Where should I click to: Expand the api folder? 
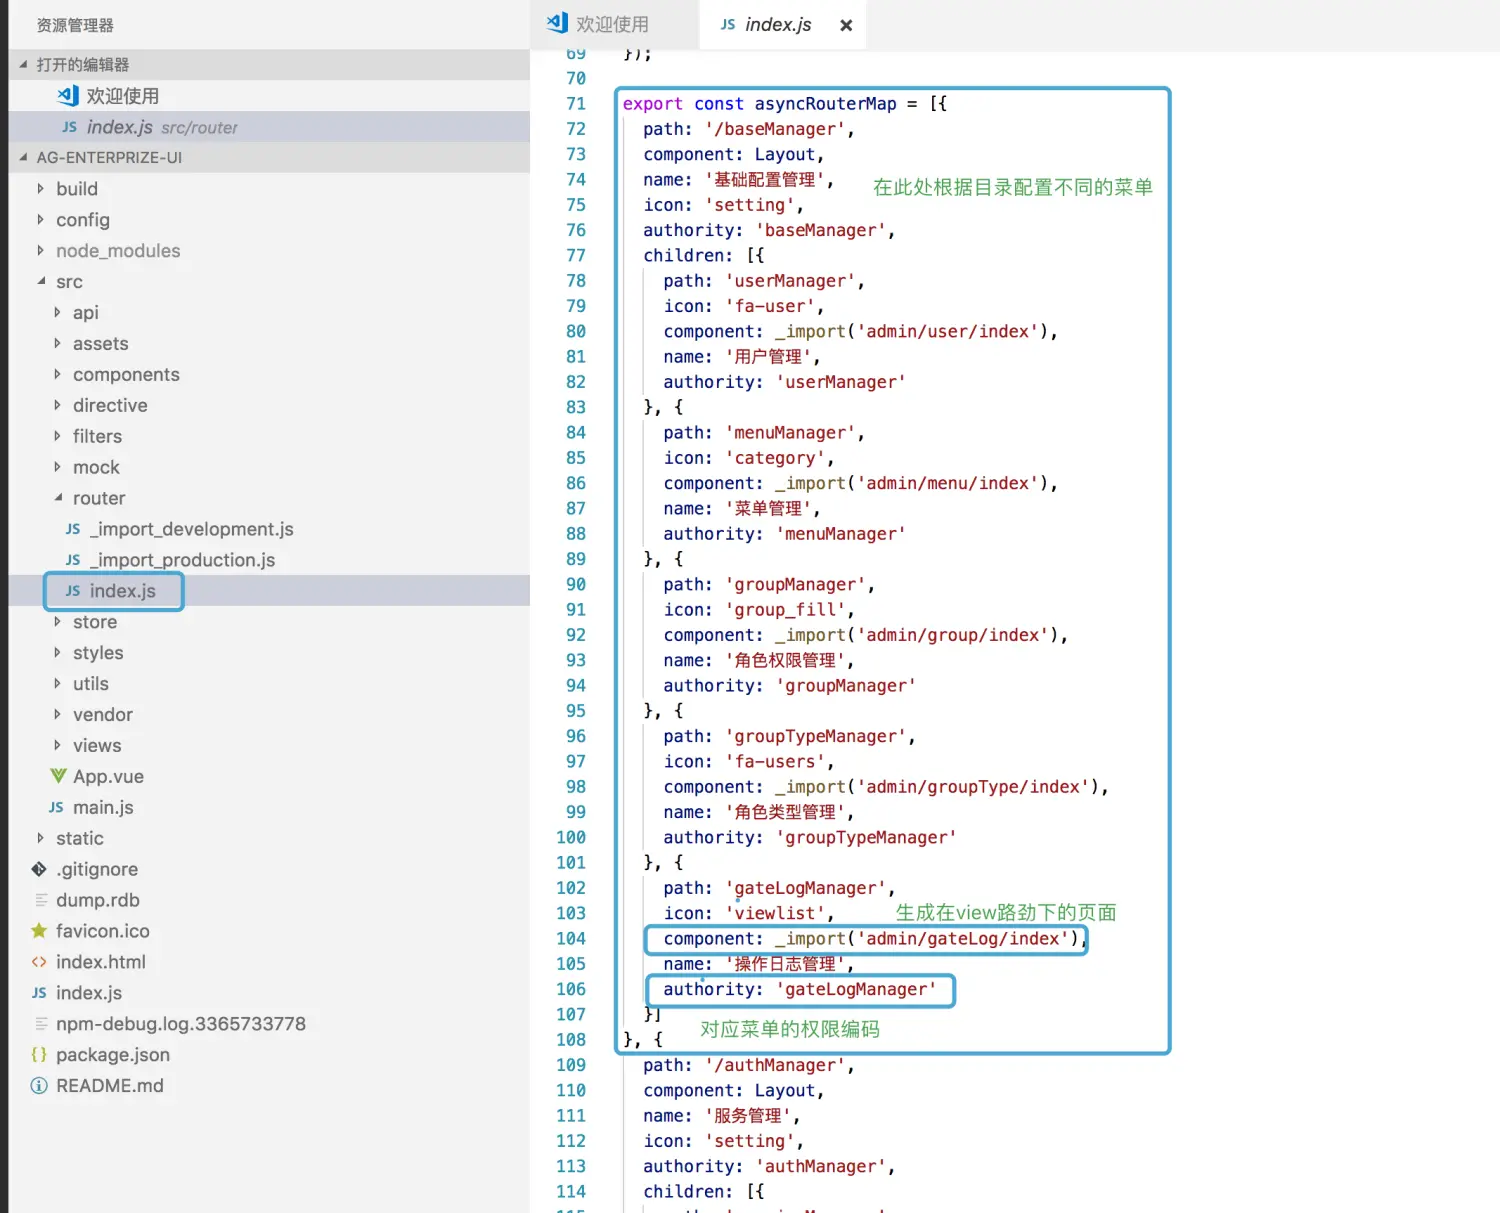57,312
